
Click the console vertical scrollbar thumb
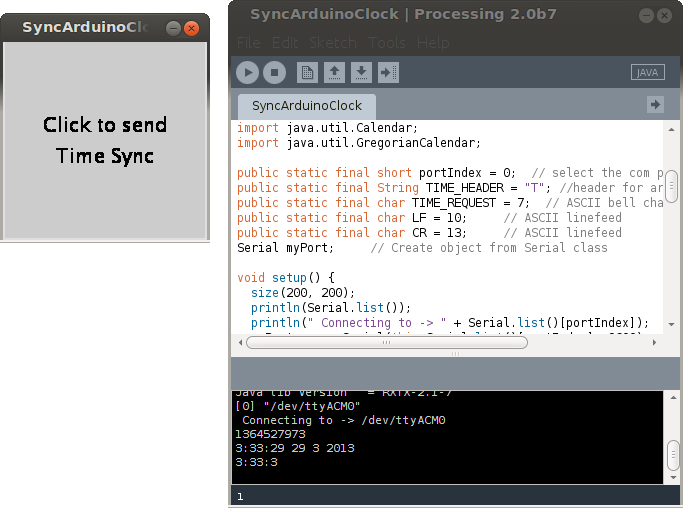[x=673, y=456]
